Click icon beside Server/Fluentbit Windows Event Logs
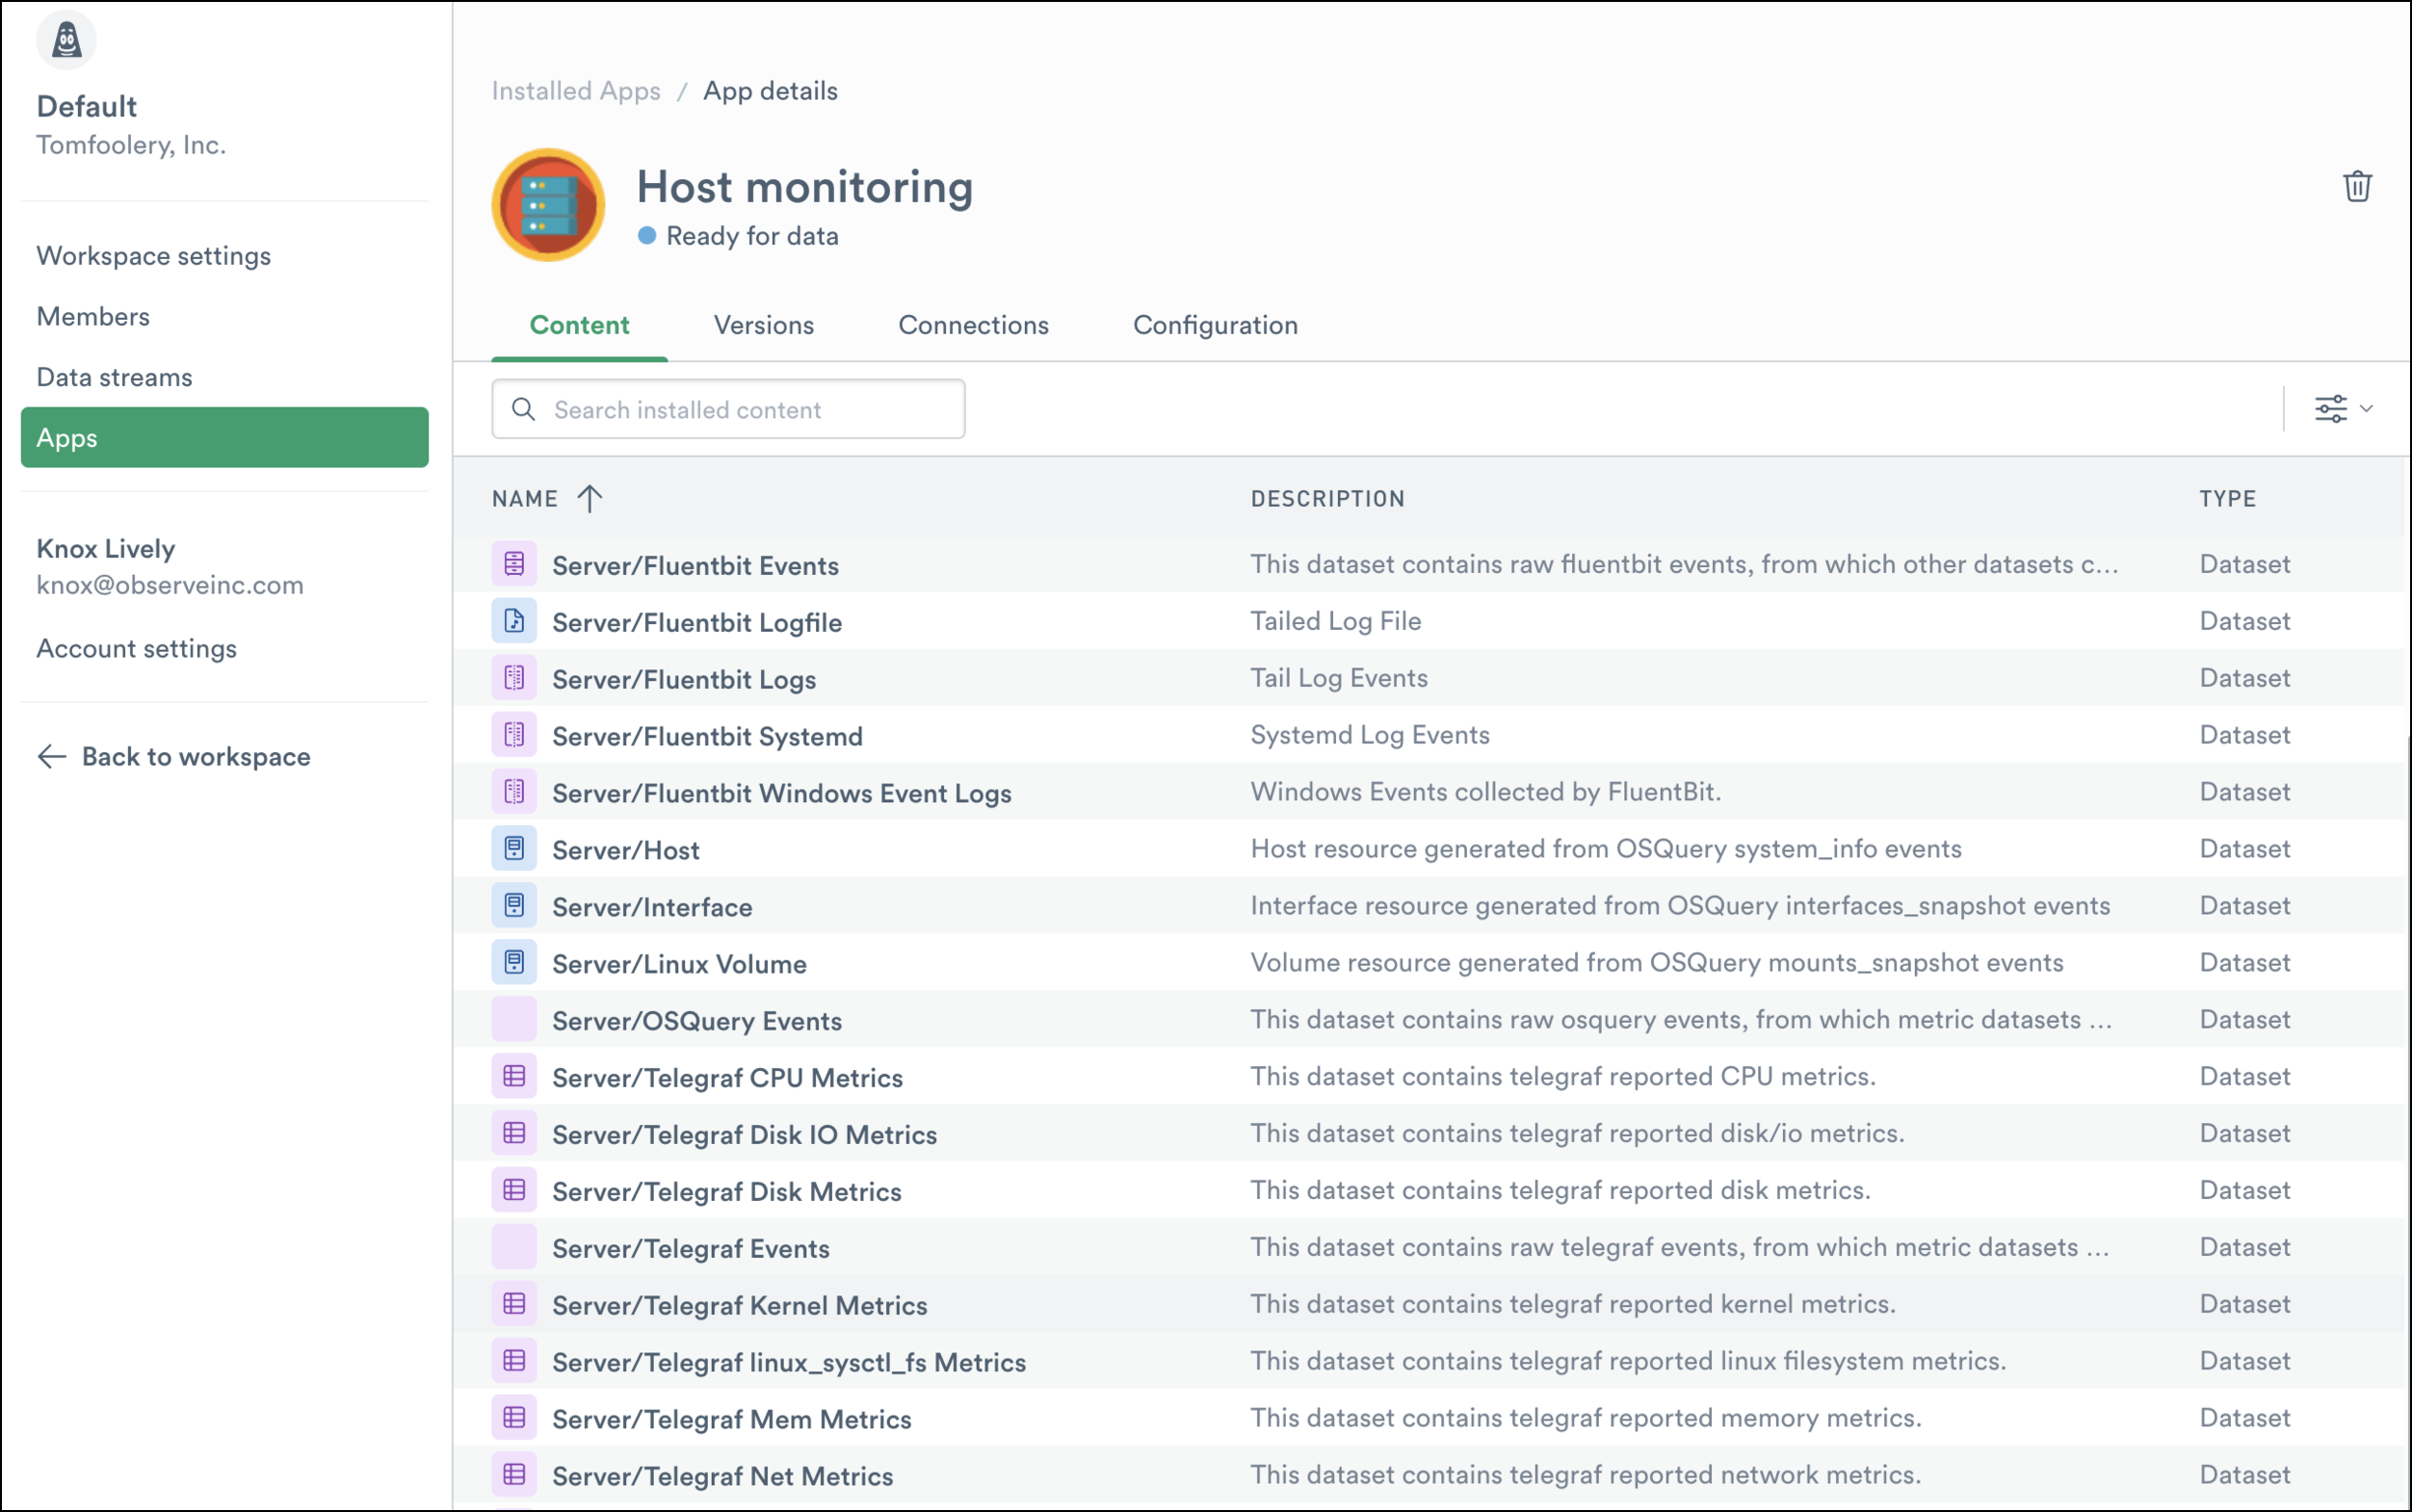Viewport: 2412px width, 1512px height. tap(514, 792)
